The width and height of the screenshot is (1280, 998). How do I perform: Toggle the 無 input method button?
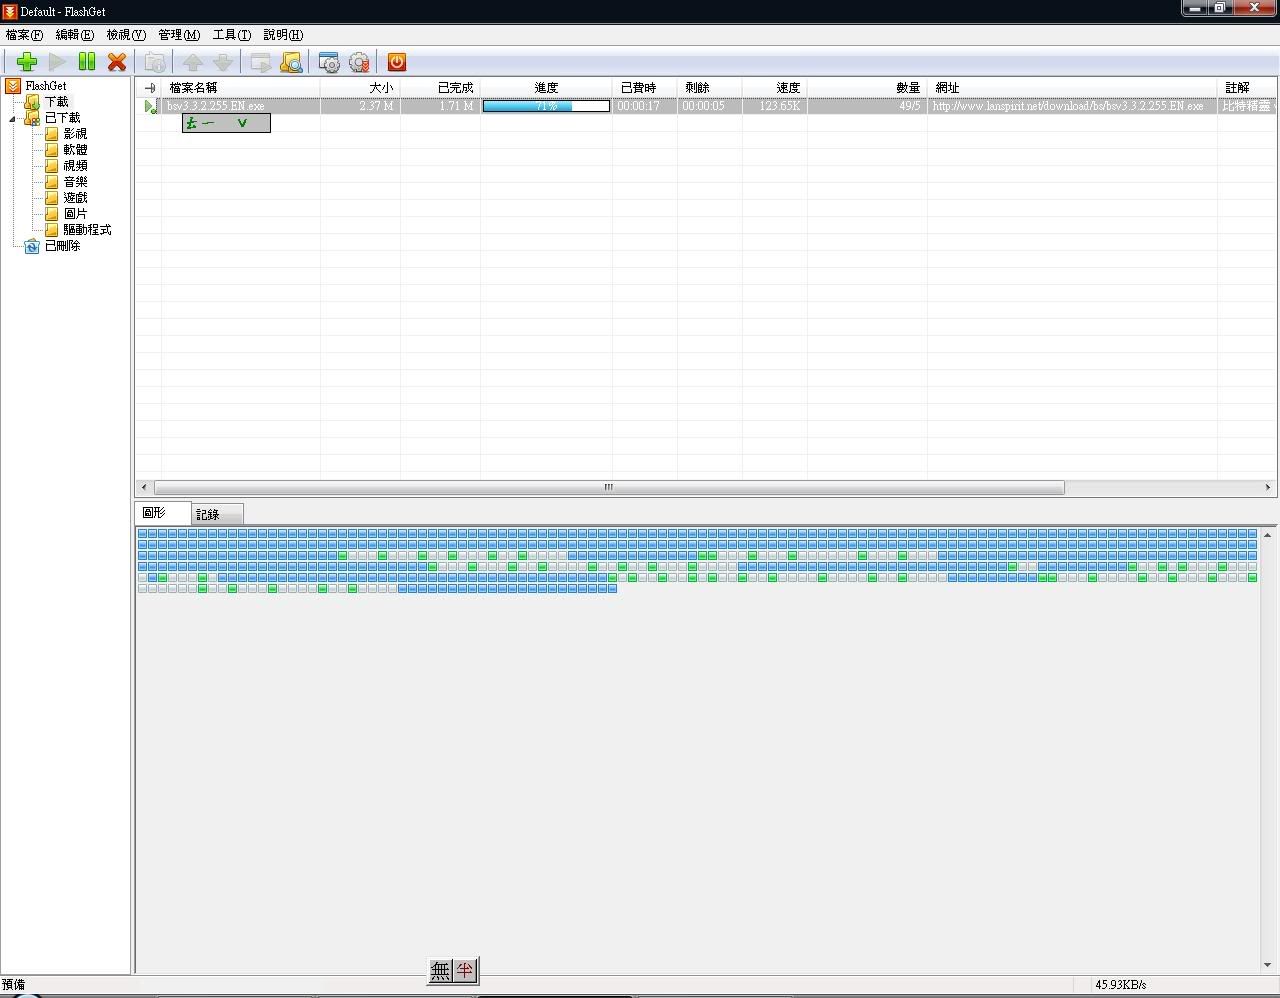click(x=441, y=970)
